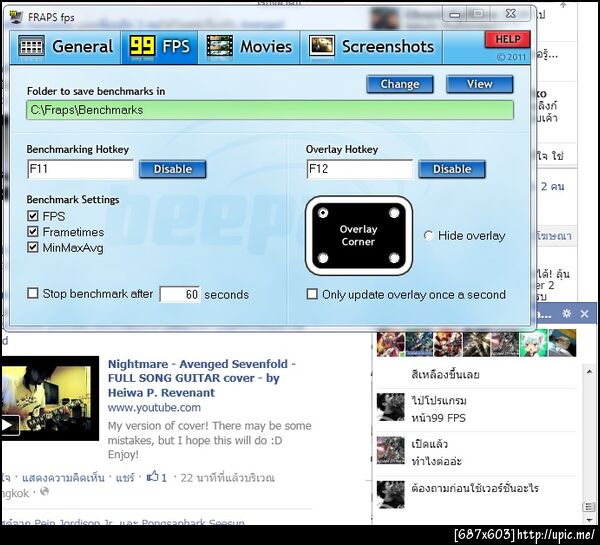Click the yellow 99 counter icon
The image size is (600, 545).
click(142, 47)
